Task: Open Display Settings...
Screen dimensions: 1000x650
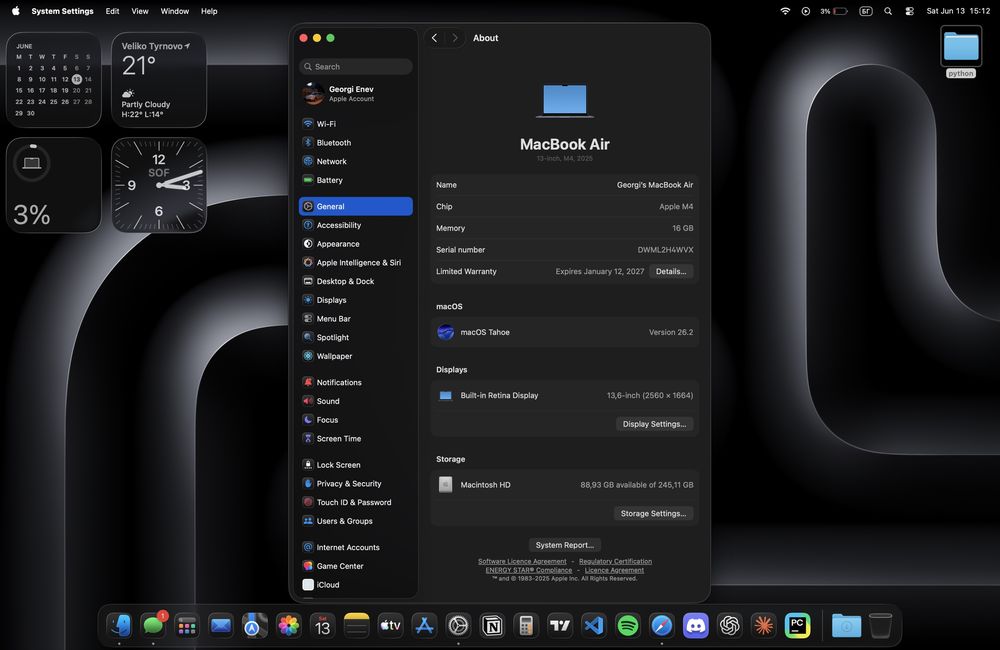Action: [x=654, y=424]
